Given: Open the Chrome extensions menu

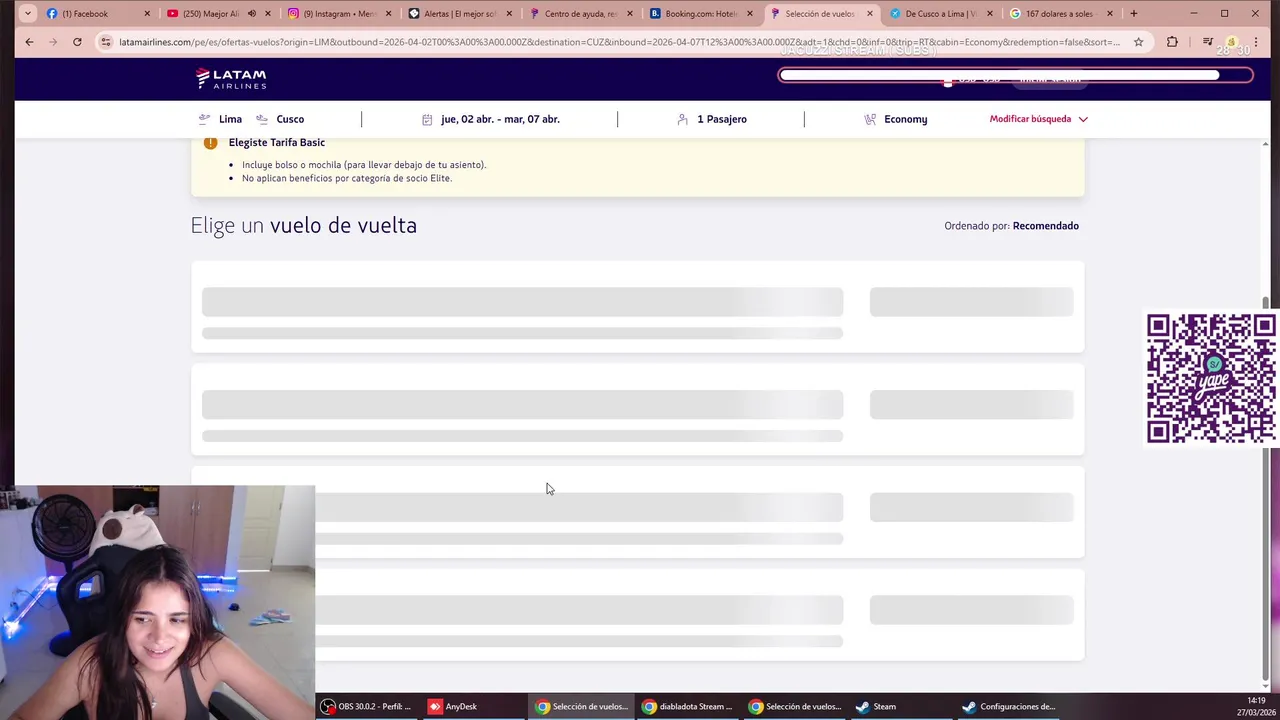Looking at the screenshot, I should 1172,42.
